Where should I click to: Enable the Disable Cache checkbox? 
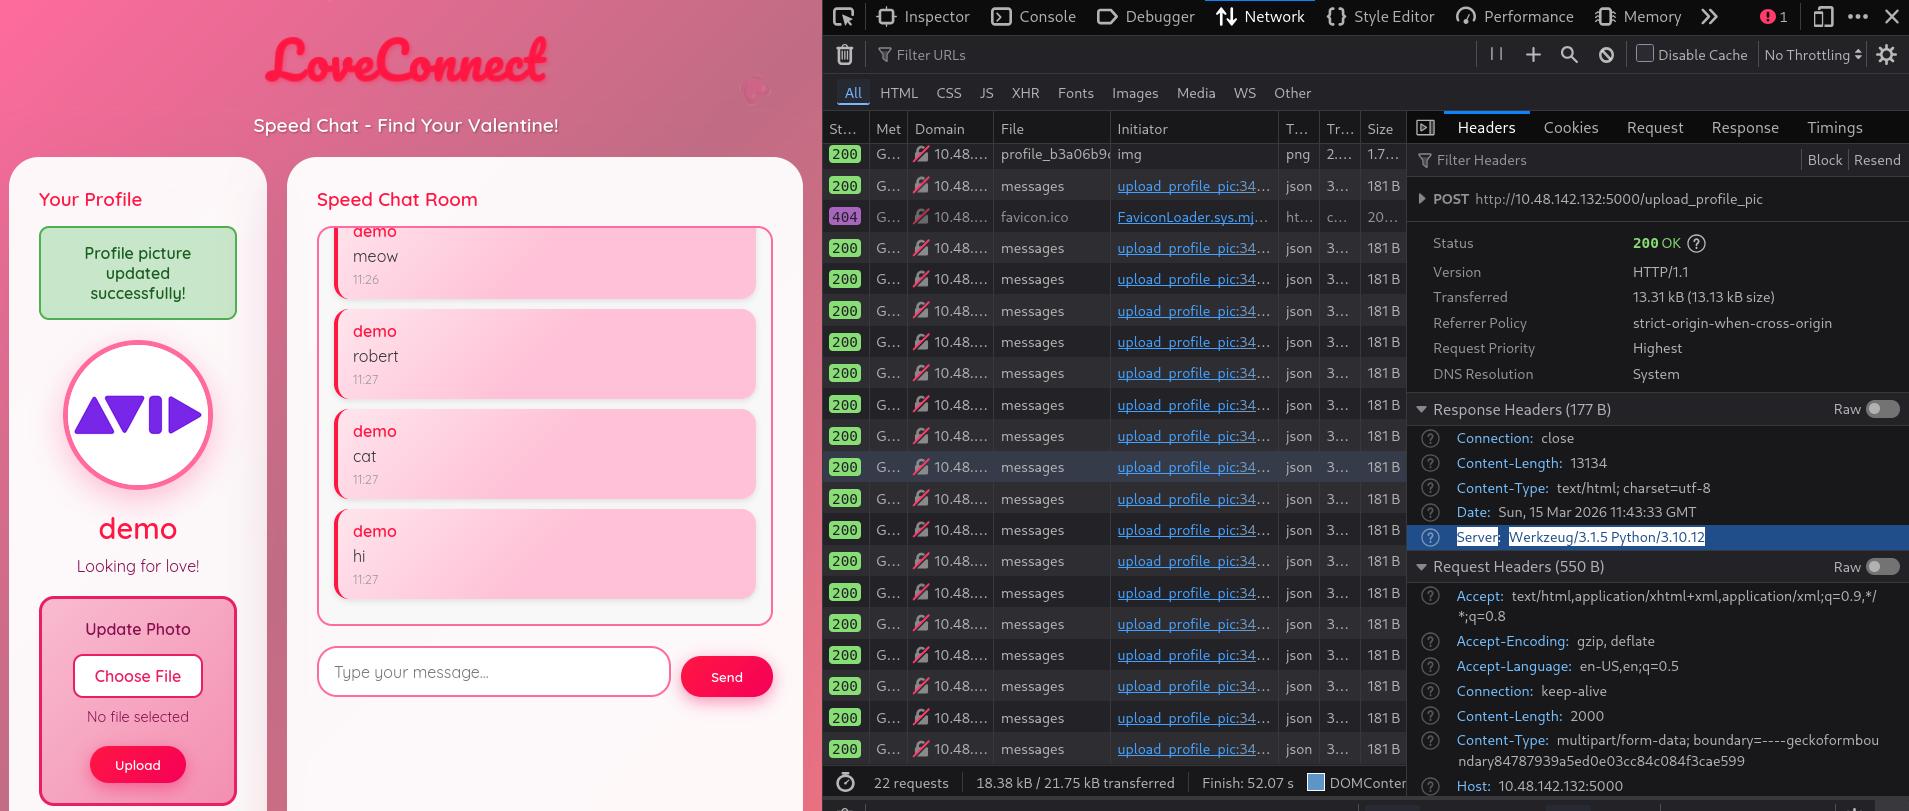[1645, 54]
